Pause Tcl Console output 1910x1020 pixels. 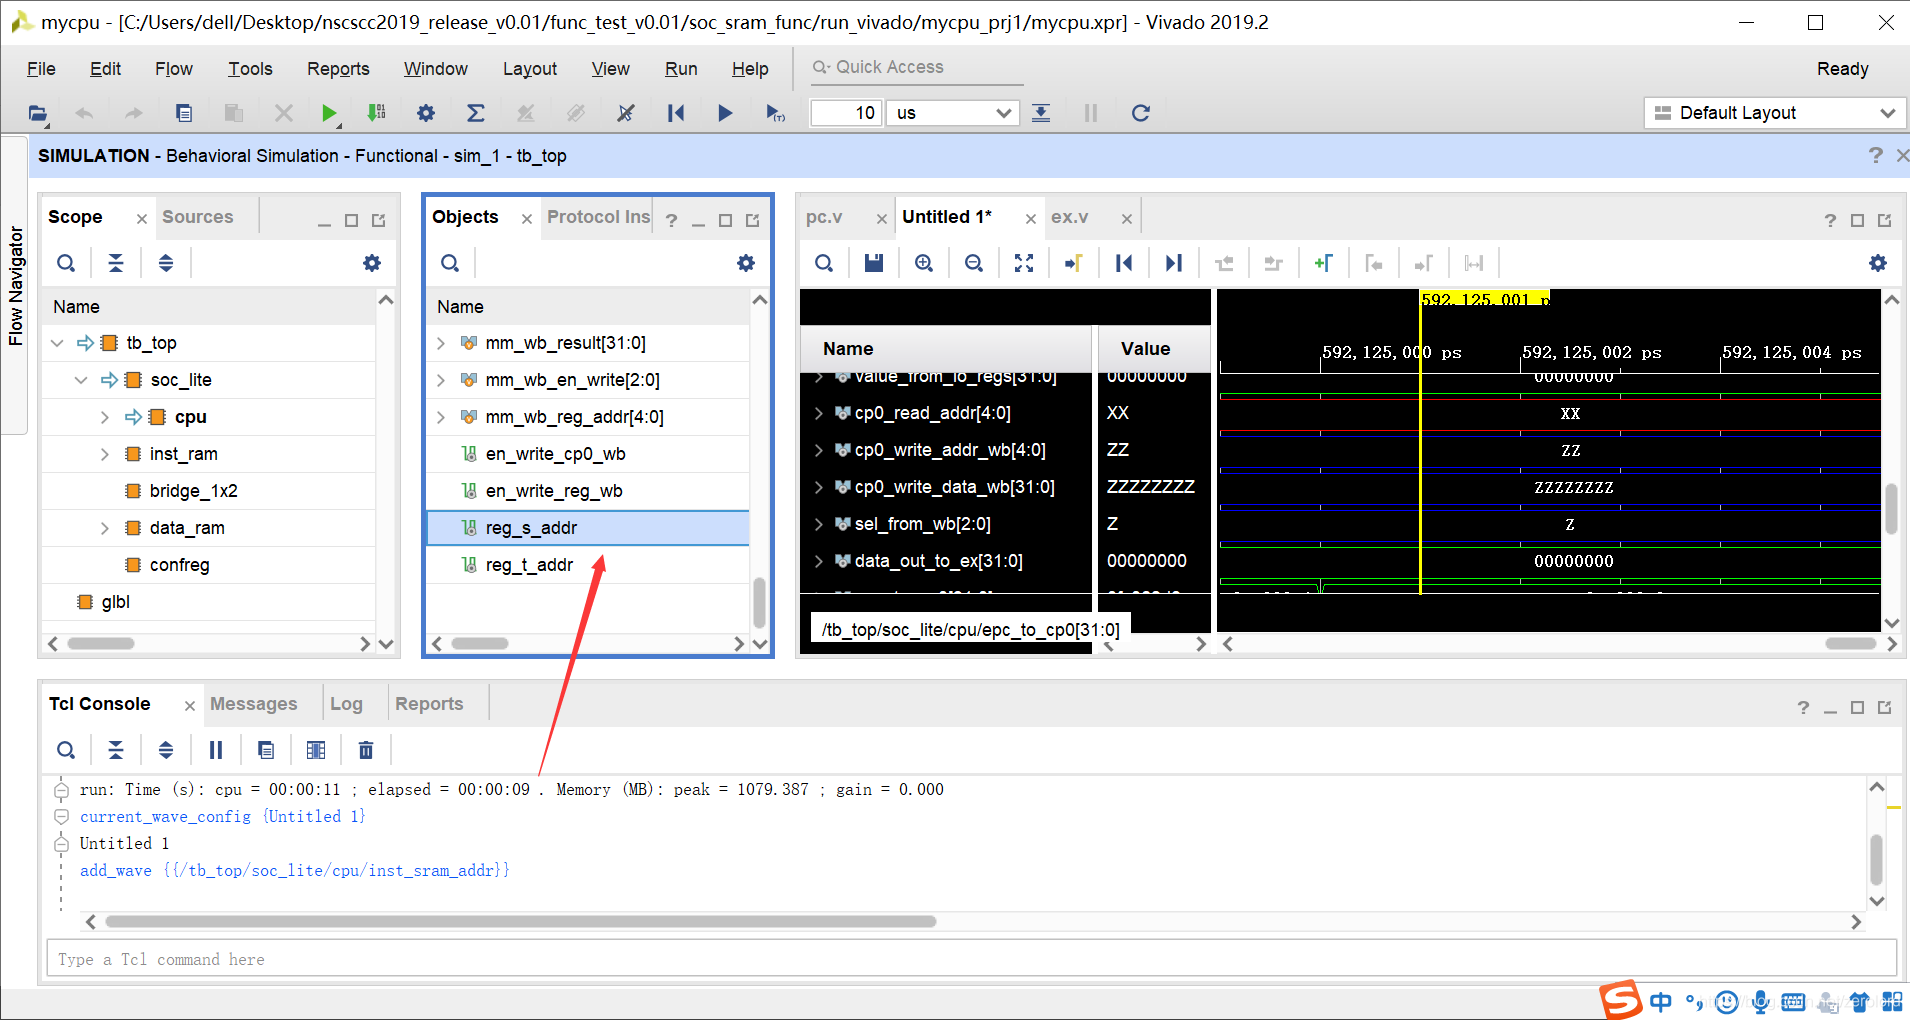216,750
